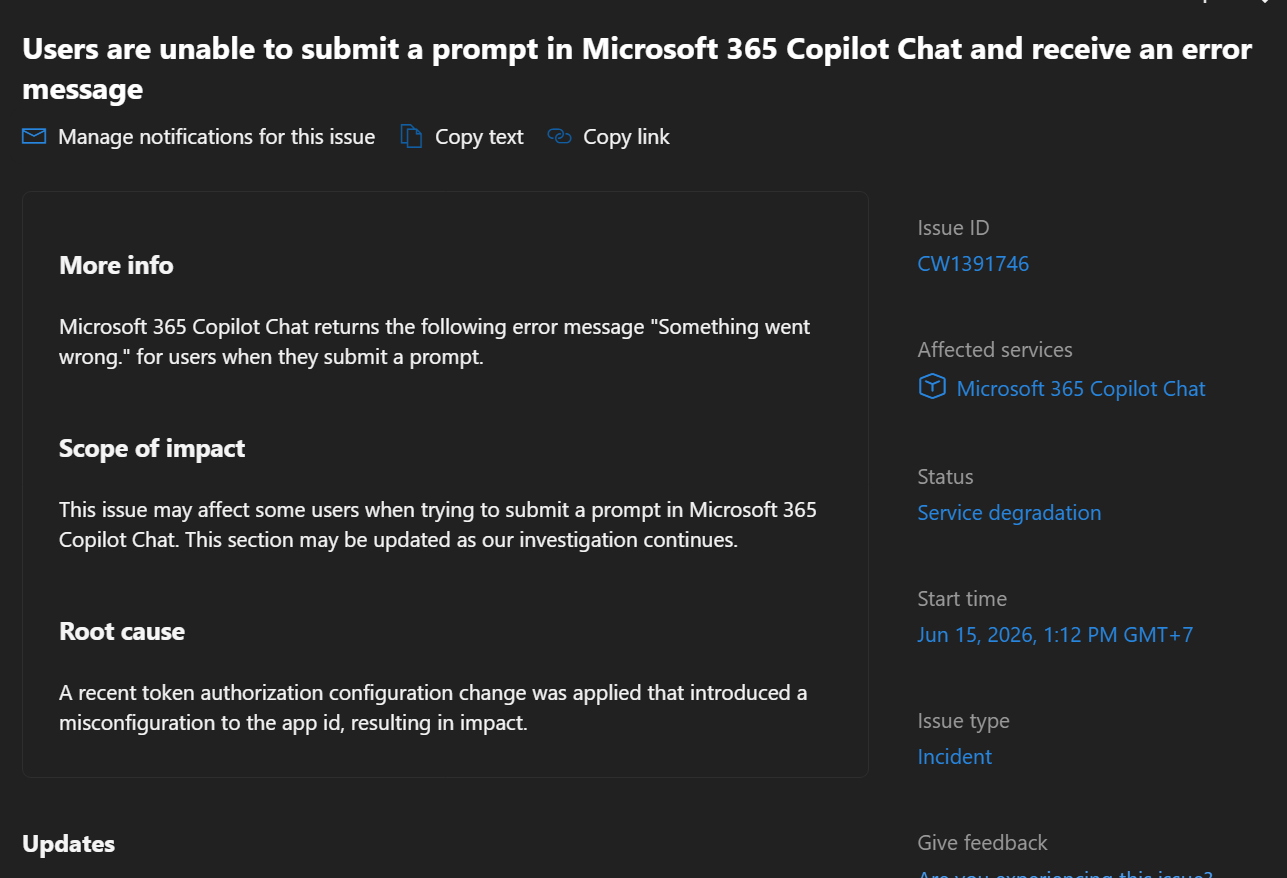Click the Status label
The height and width of the screenshot is (878, 1287).
(945, 476)
